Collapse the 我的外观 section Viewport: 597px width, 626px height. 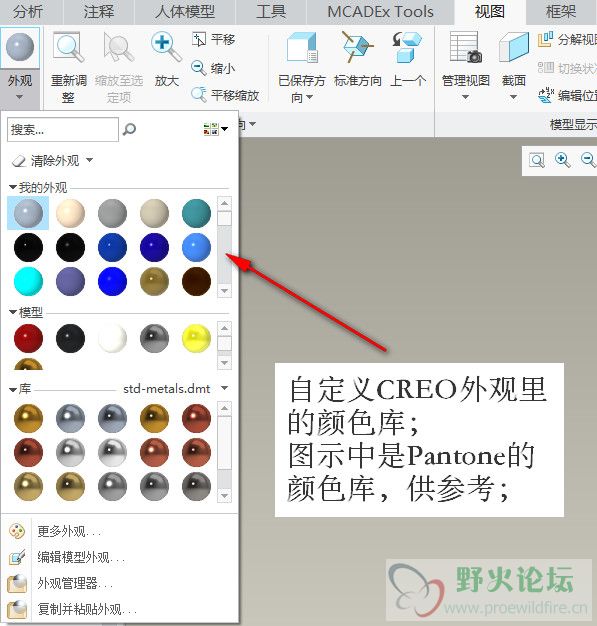(x=13, y=187)
